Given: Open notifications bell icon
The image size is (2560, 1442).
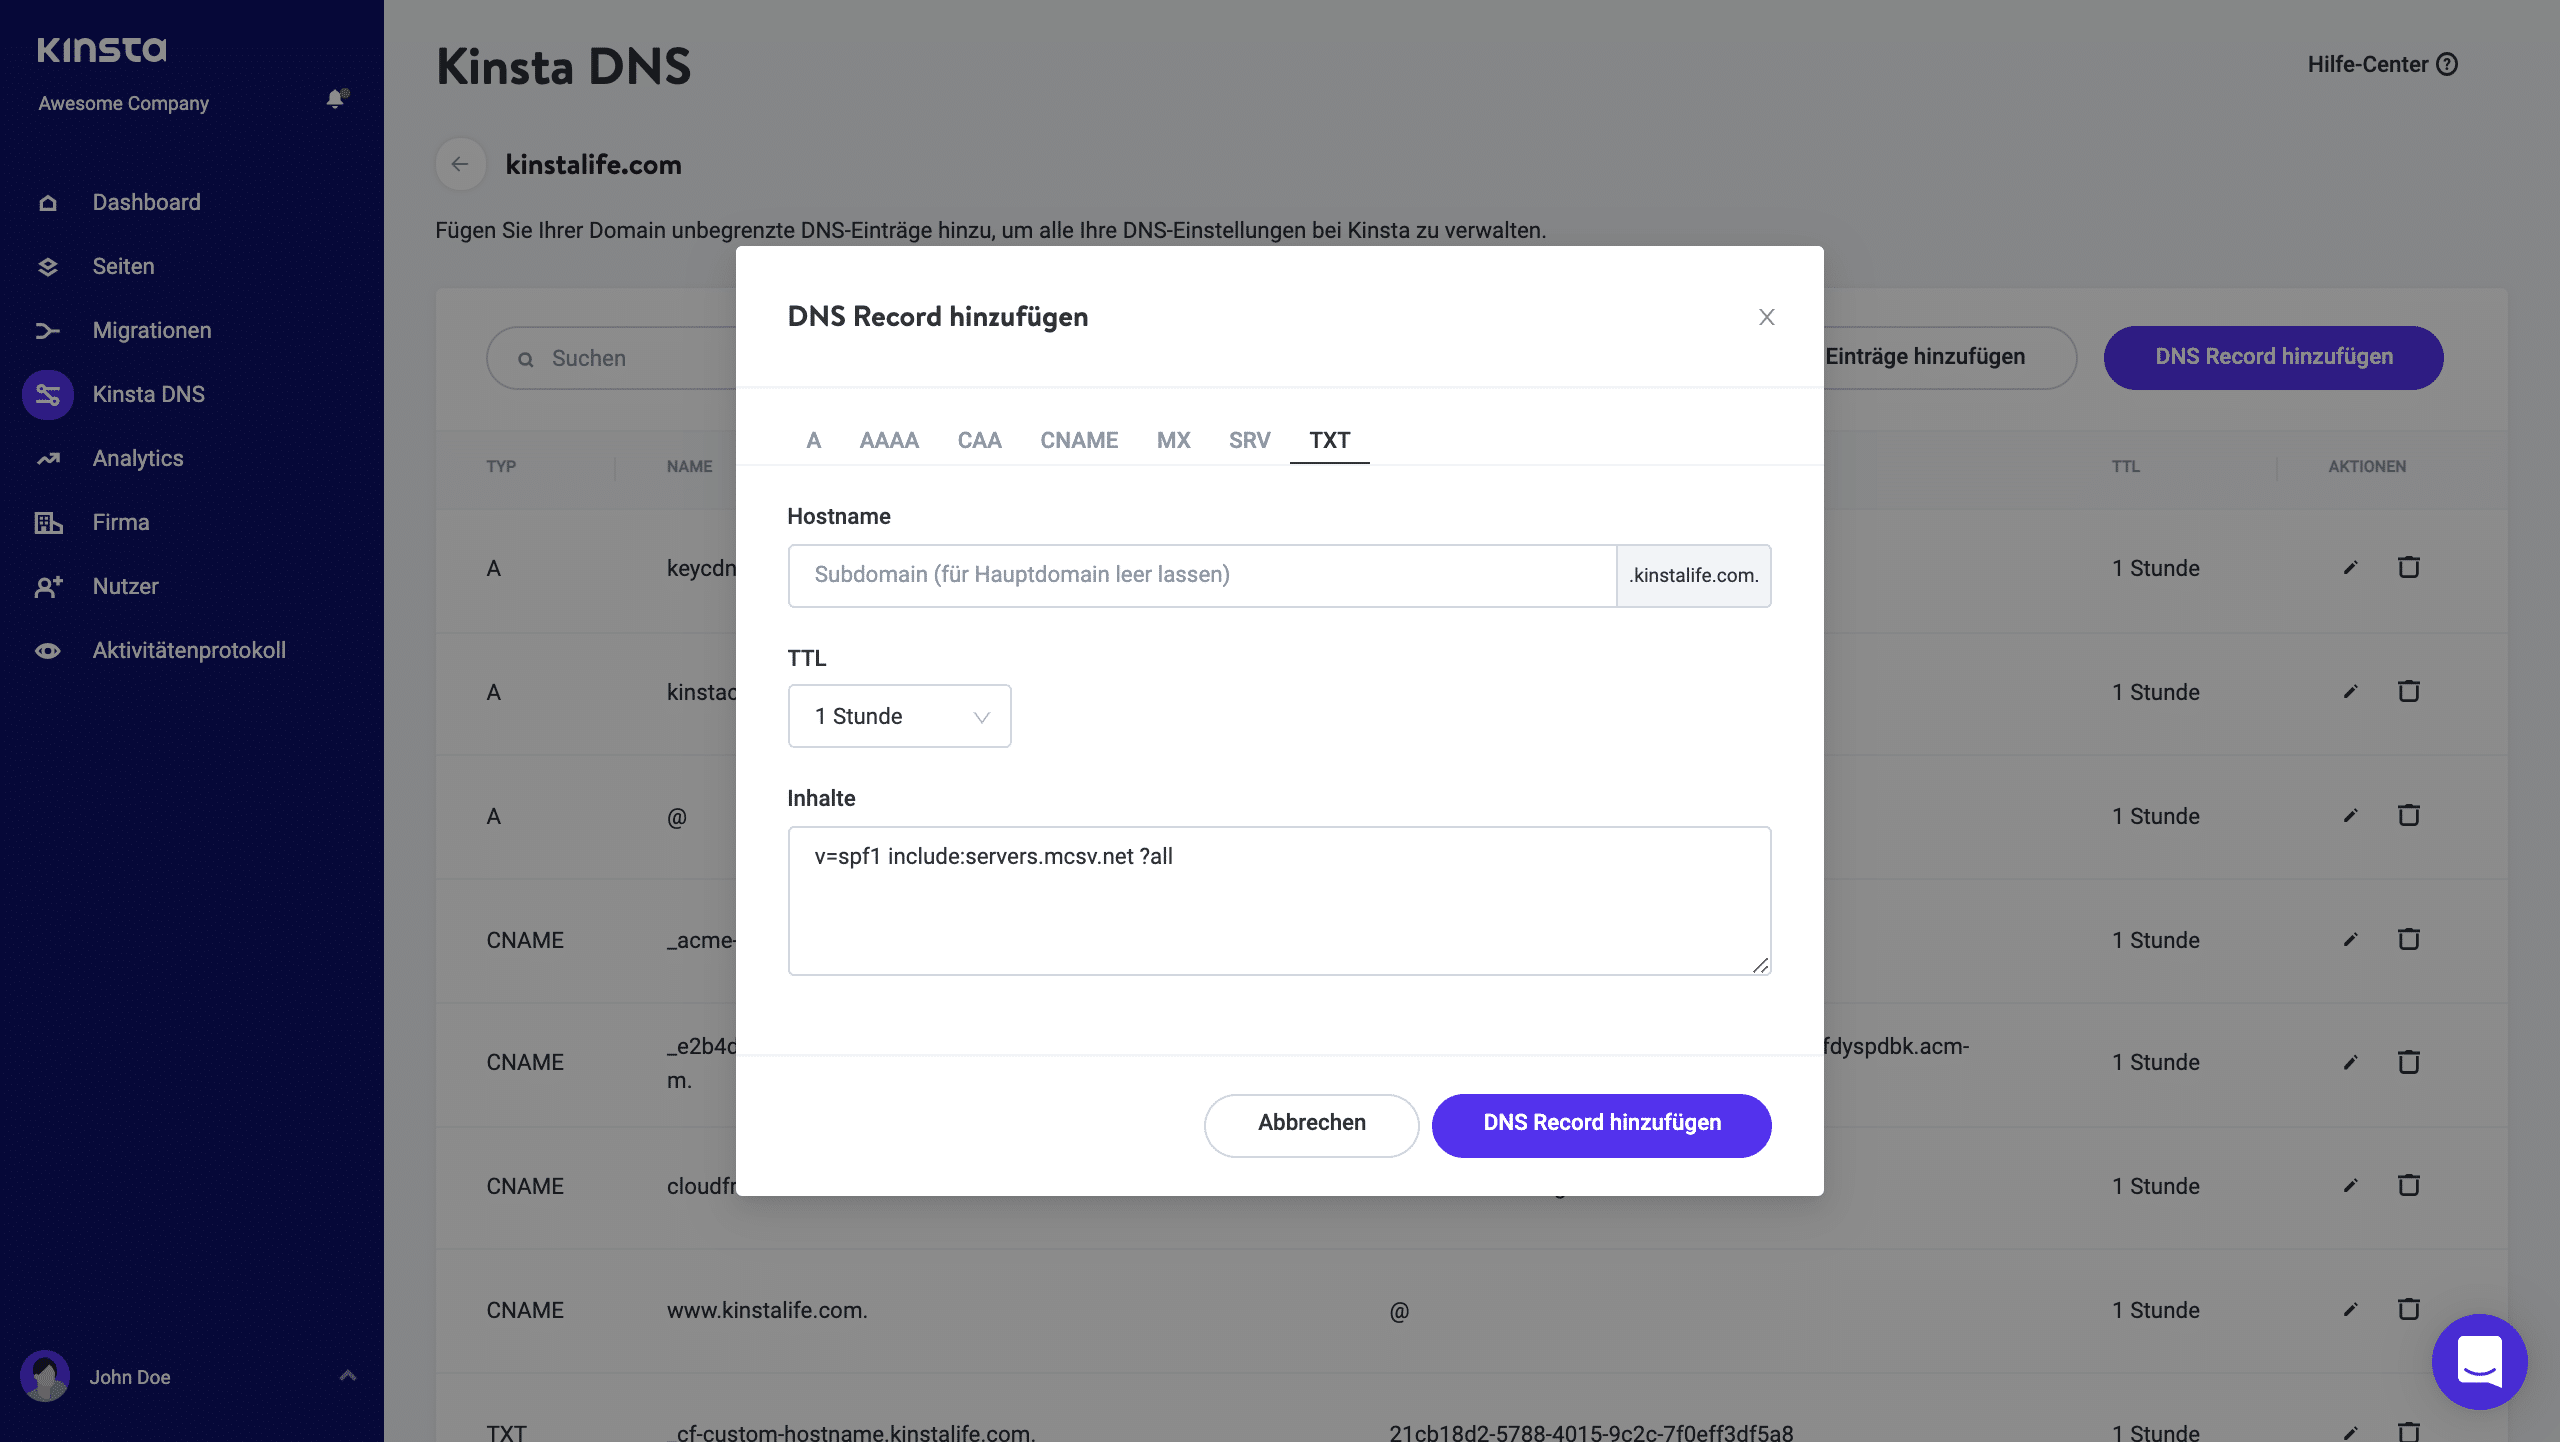Looking at the screenshot, I should [336, 98].
